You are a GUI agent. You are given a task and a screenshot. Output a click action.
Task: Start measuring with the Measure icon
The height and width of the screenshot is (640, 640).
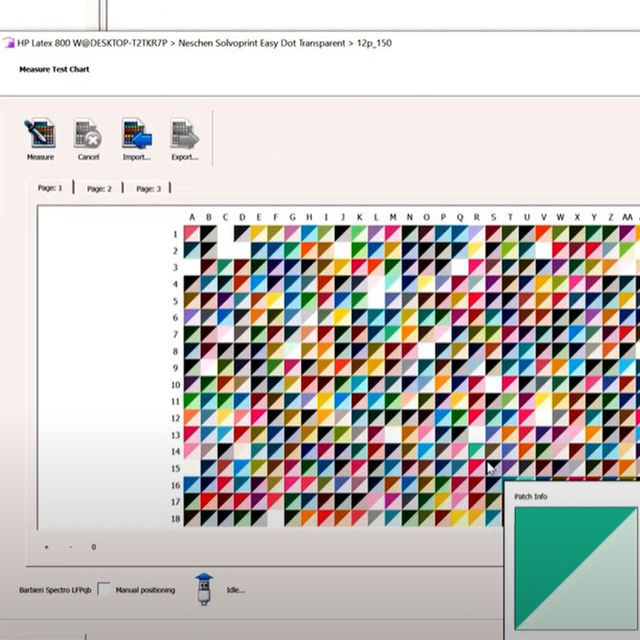click(40, 139)
